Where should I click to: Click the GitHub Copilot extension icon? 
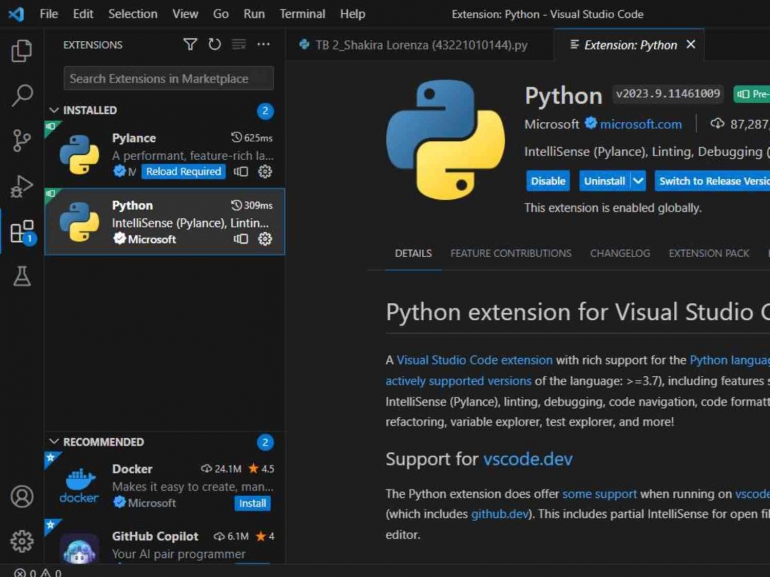point(79,549)
